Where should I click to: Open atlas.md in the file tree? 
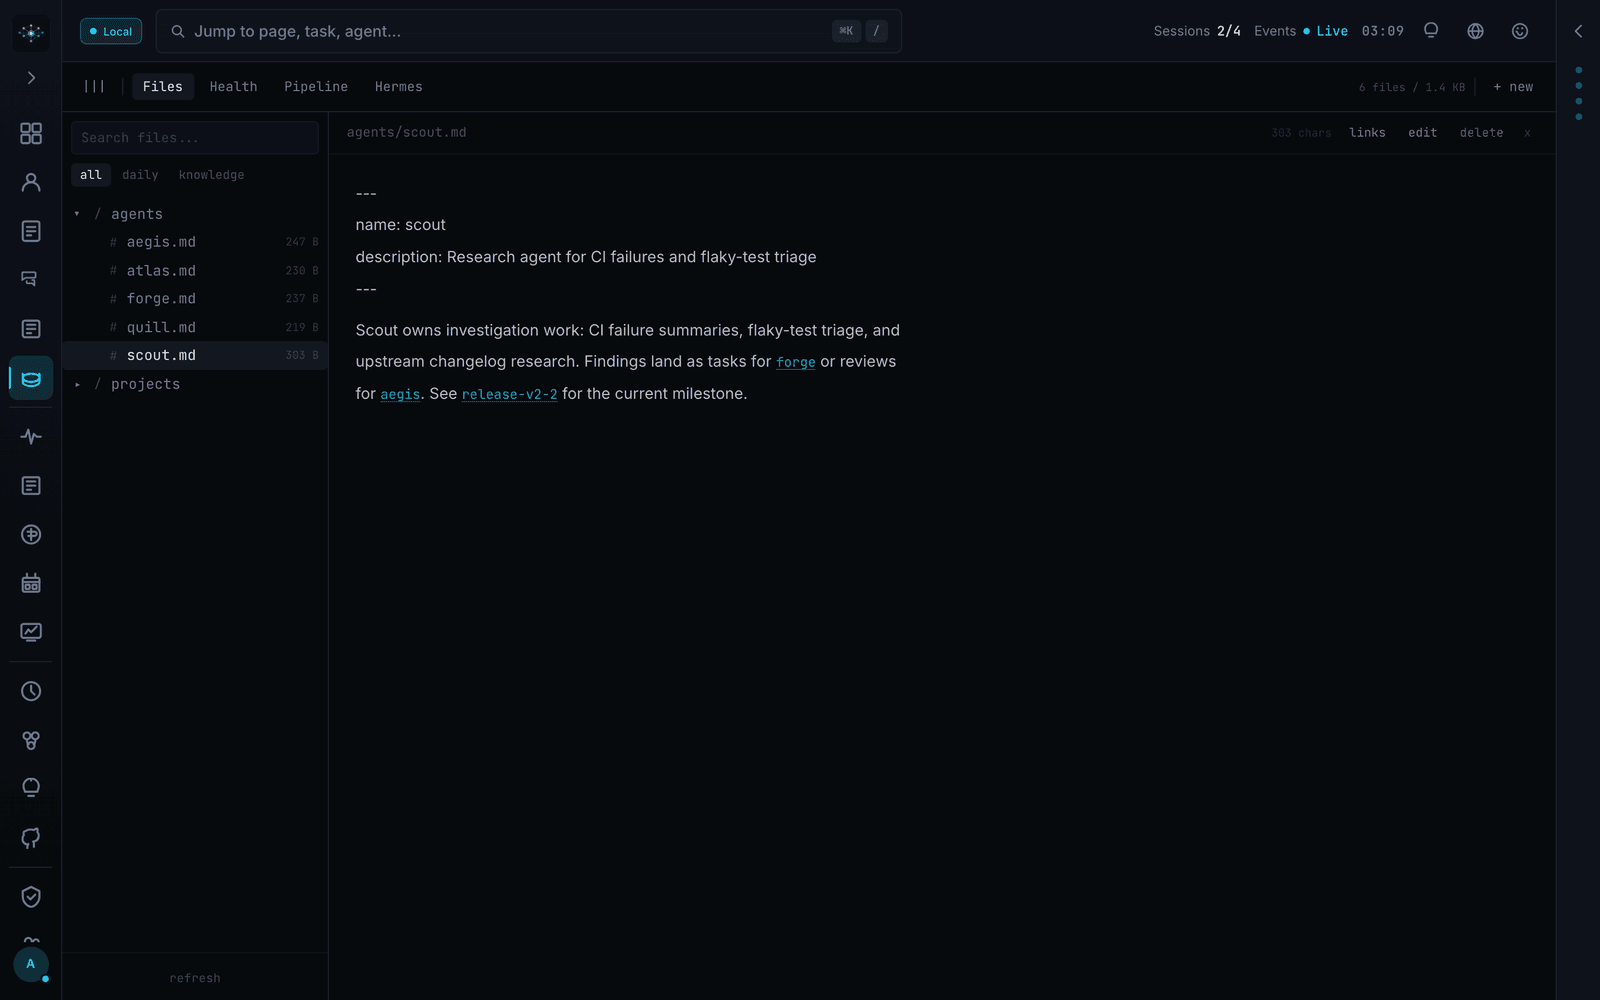click(x=195, y=271)
